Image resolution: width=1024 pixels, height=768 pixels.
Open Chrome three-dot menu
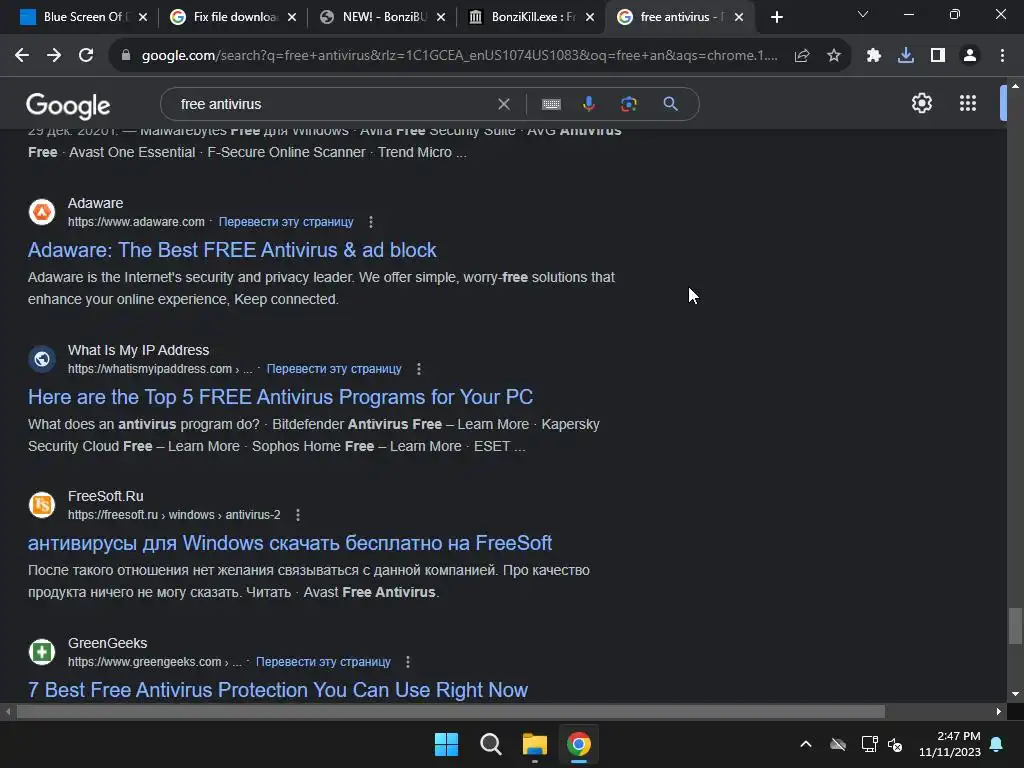(1002, 56)
